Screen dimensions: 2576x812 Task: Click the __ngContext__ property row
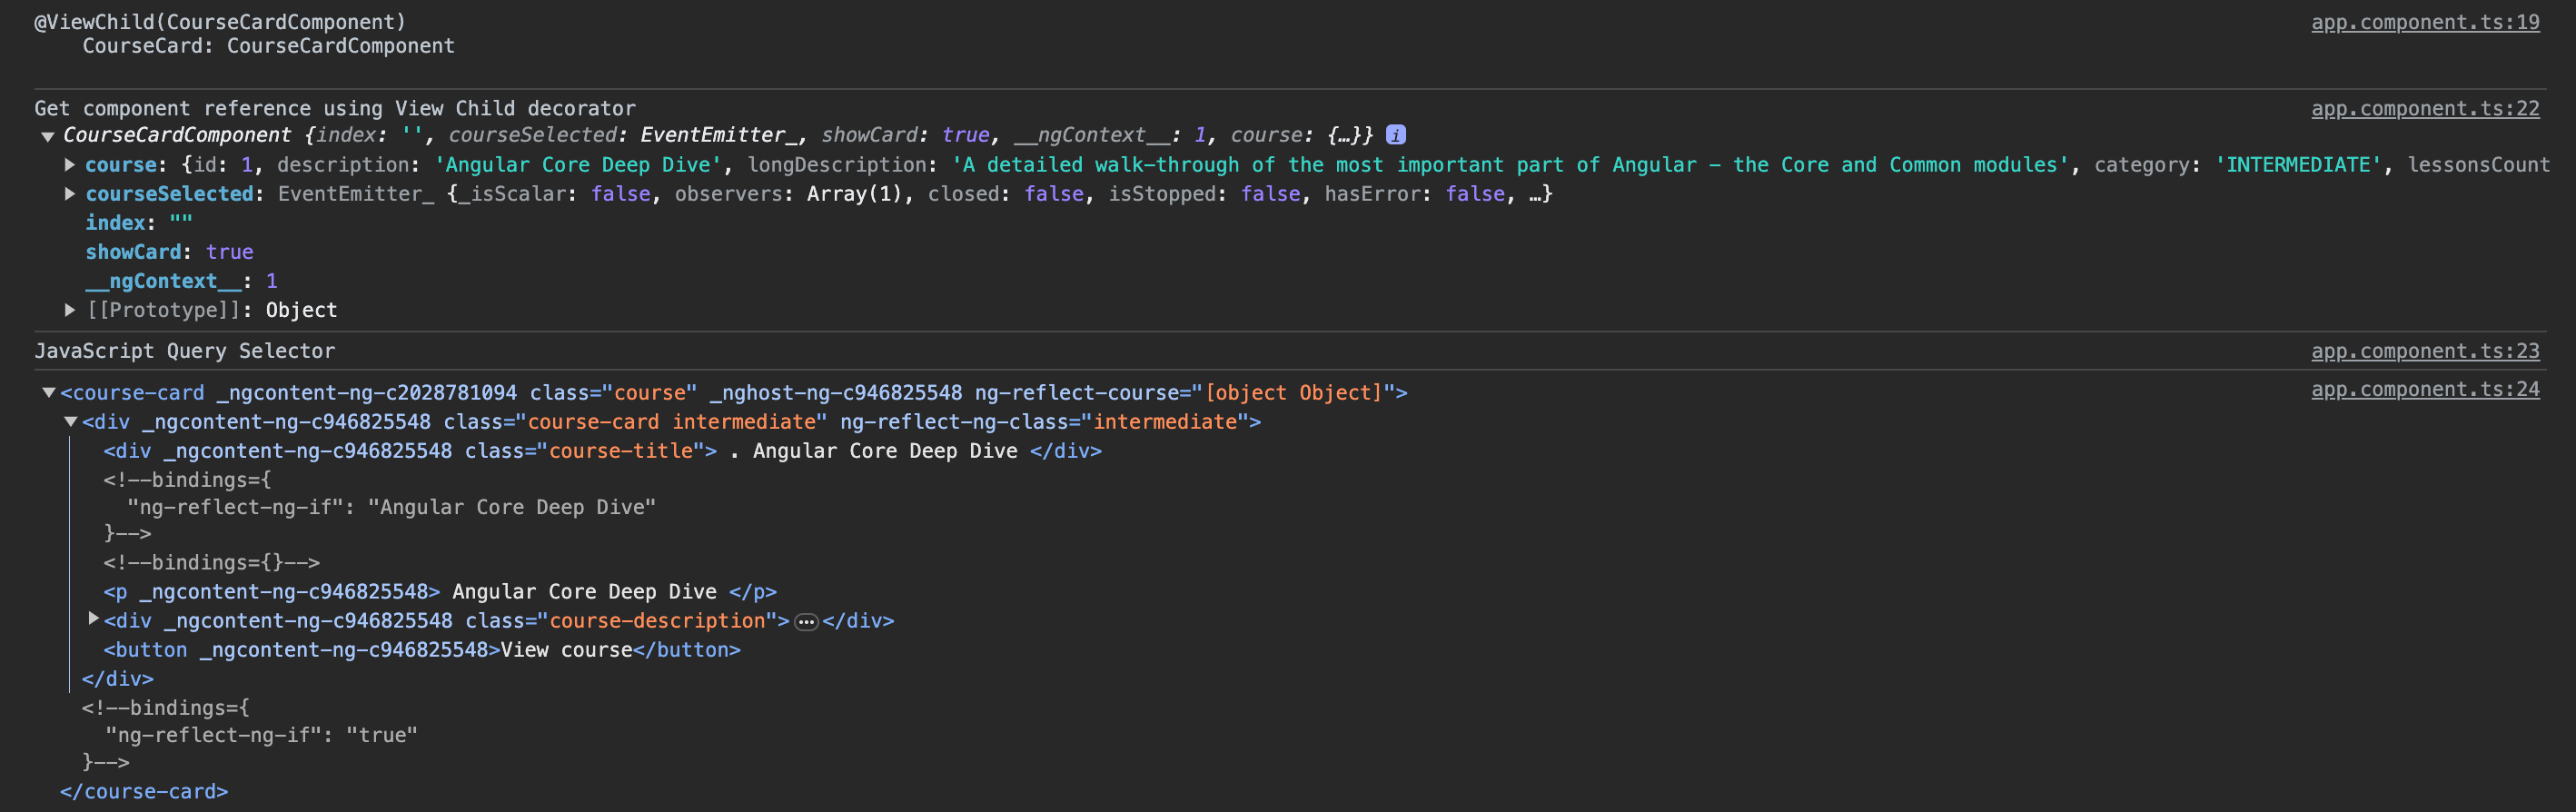coord(180,281)
